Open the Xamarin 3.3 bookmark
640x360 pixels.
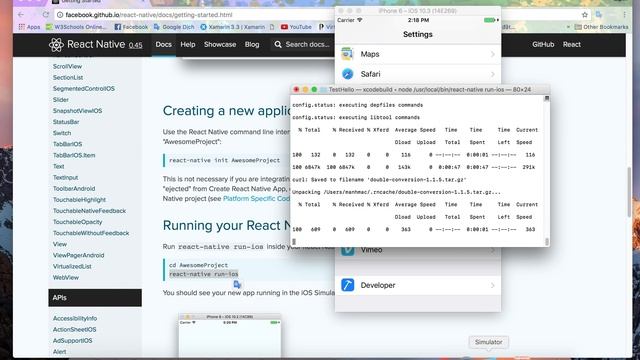point(233,27)
